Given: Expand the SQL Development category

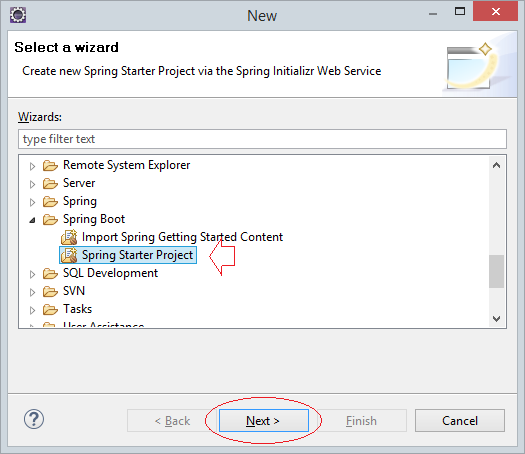Looking at the screenshot, I should [x=32, y=274].
